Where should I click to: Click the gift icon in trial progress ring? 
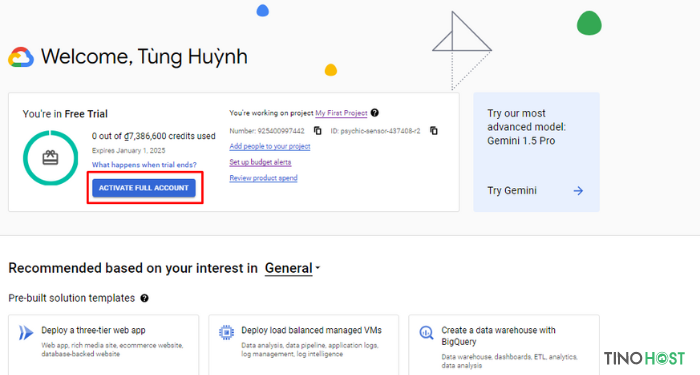tap(50, 158)
